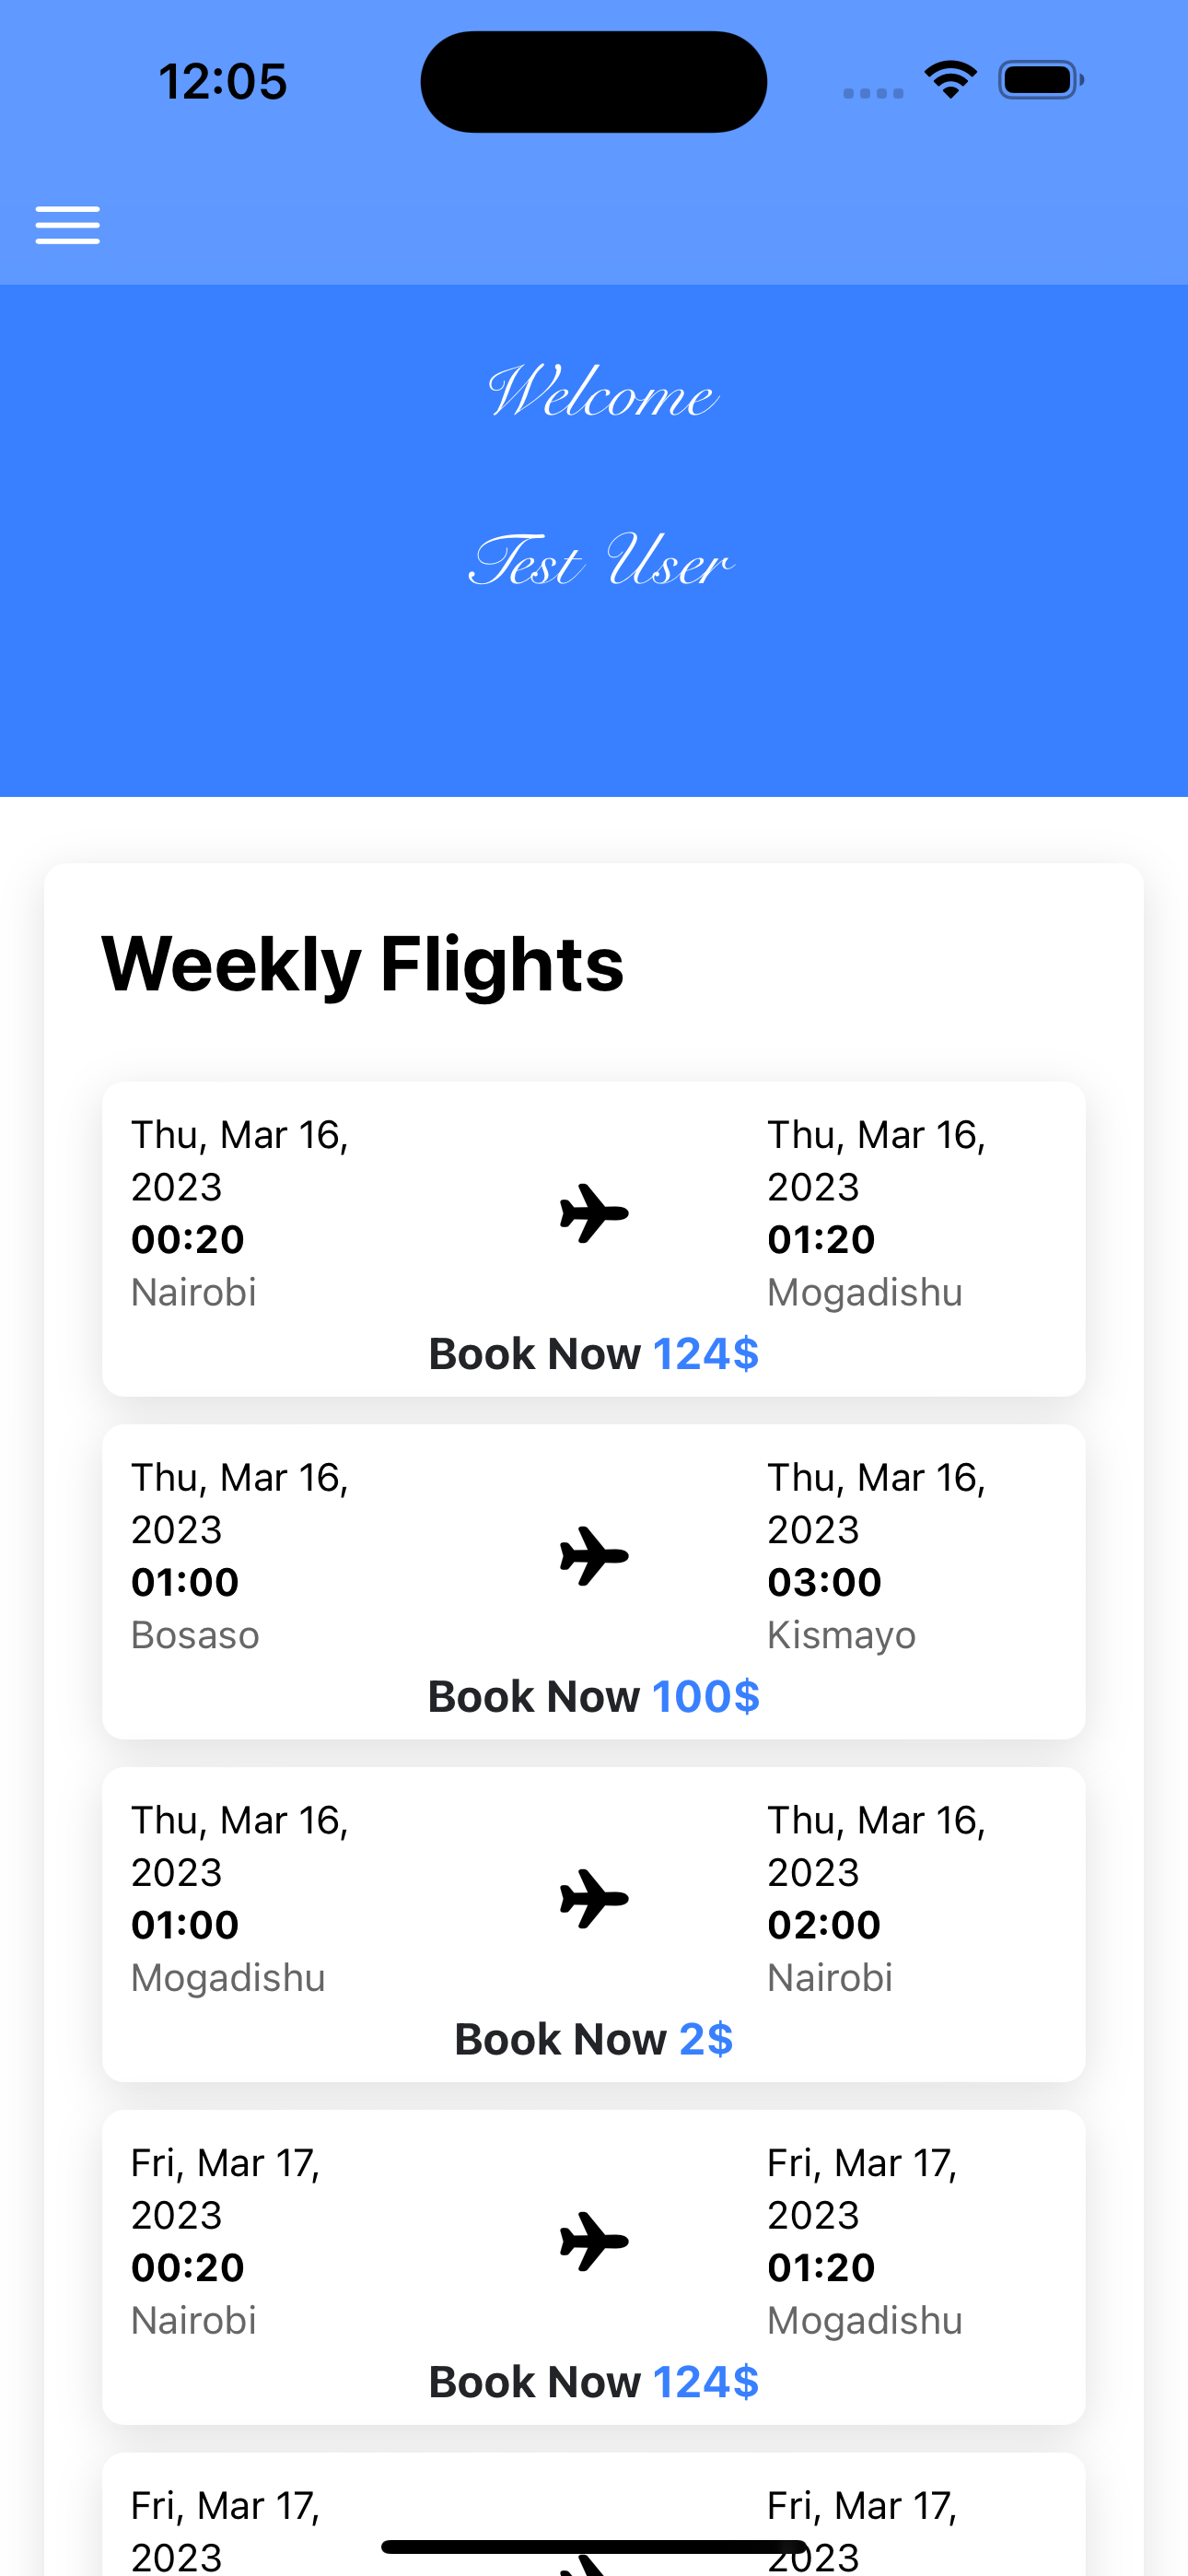1188x2576 pixels.
Task: Tap airplane icon on Mogadishu–Nairobi flight
Action: click(594, 1899)
